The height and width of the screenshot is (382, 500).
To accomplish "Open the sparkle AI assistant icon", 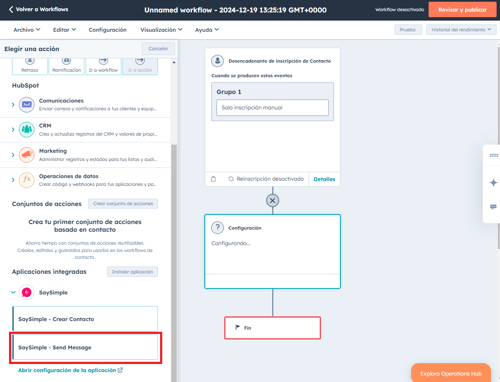I will [x=493, y=183].
